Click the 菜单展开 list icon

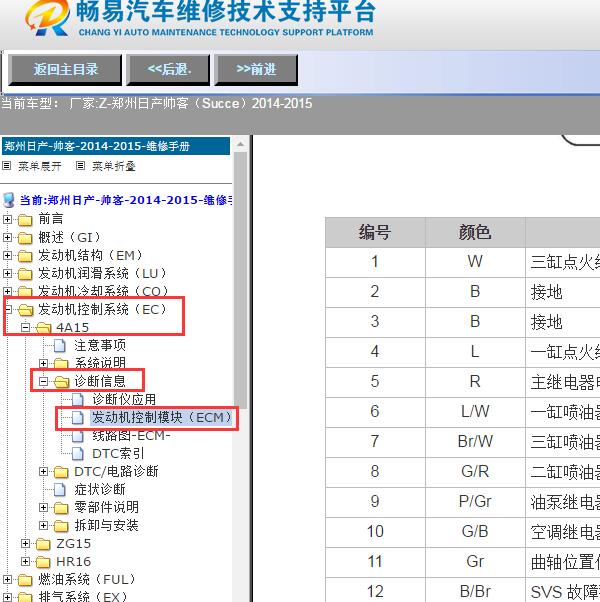point(7,166)
